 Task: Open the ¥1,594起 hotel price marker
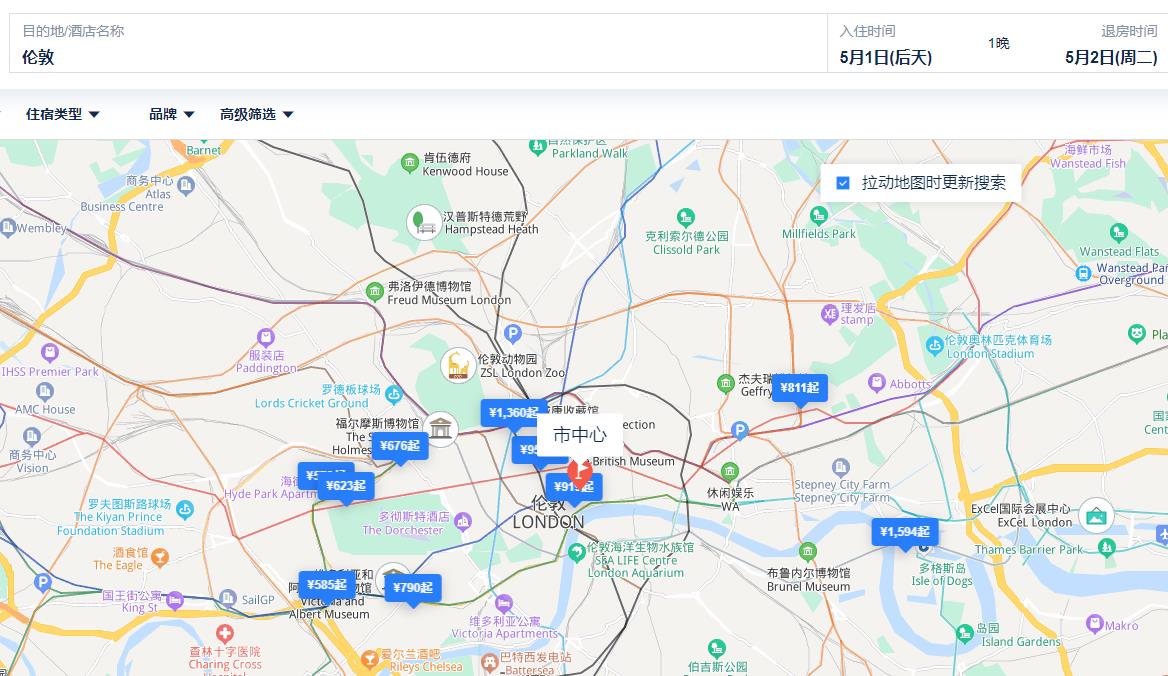(x=904, y=532)
